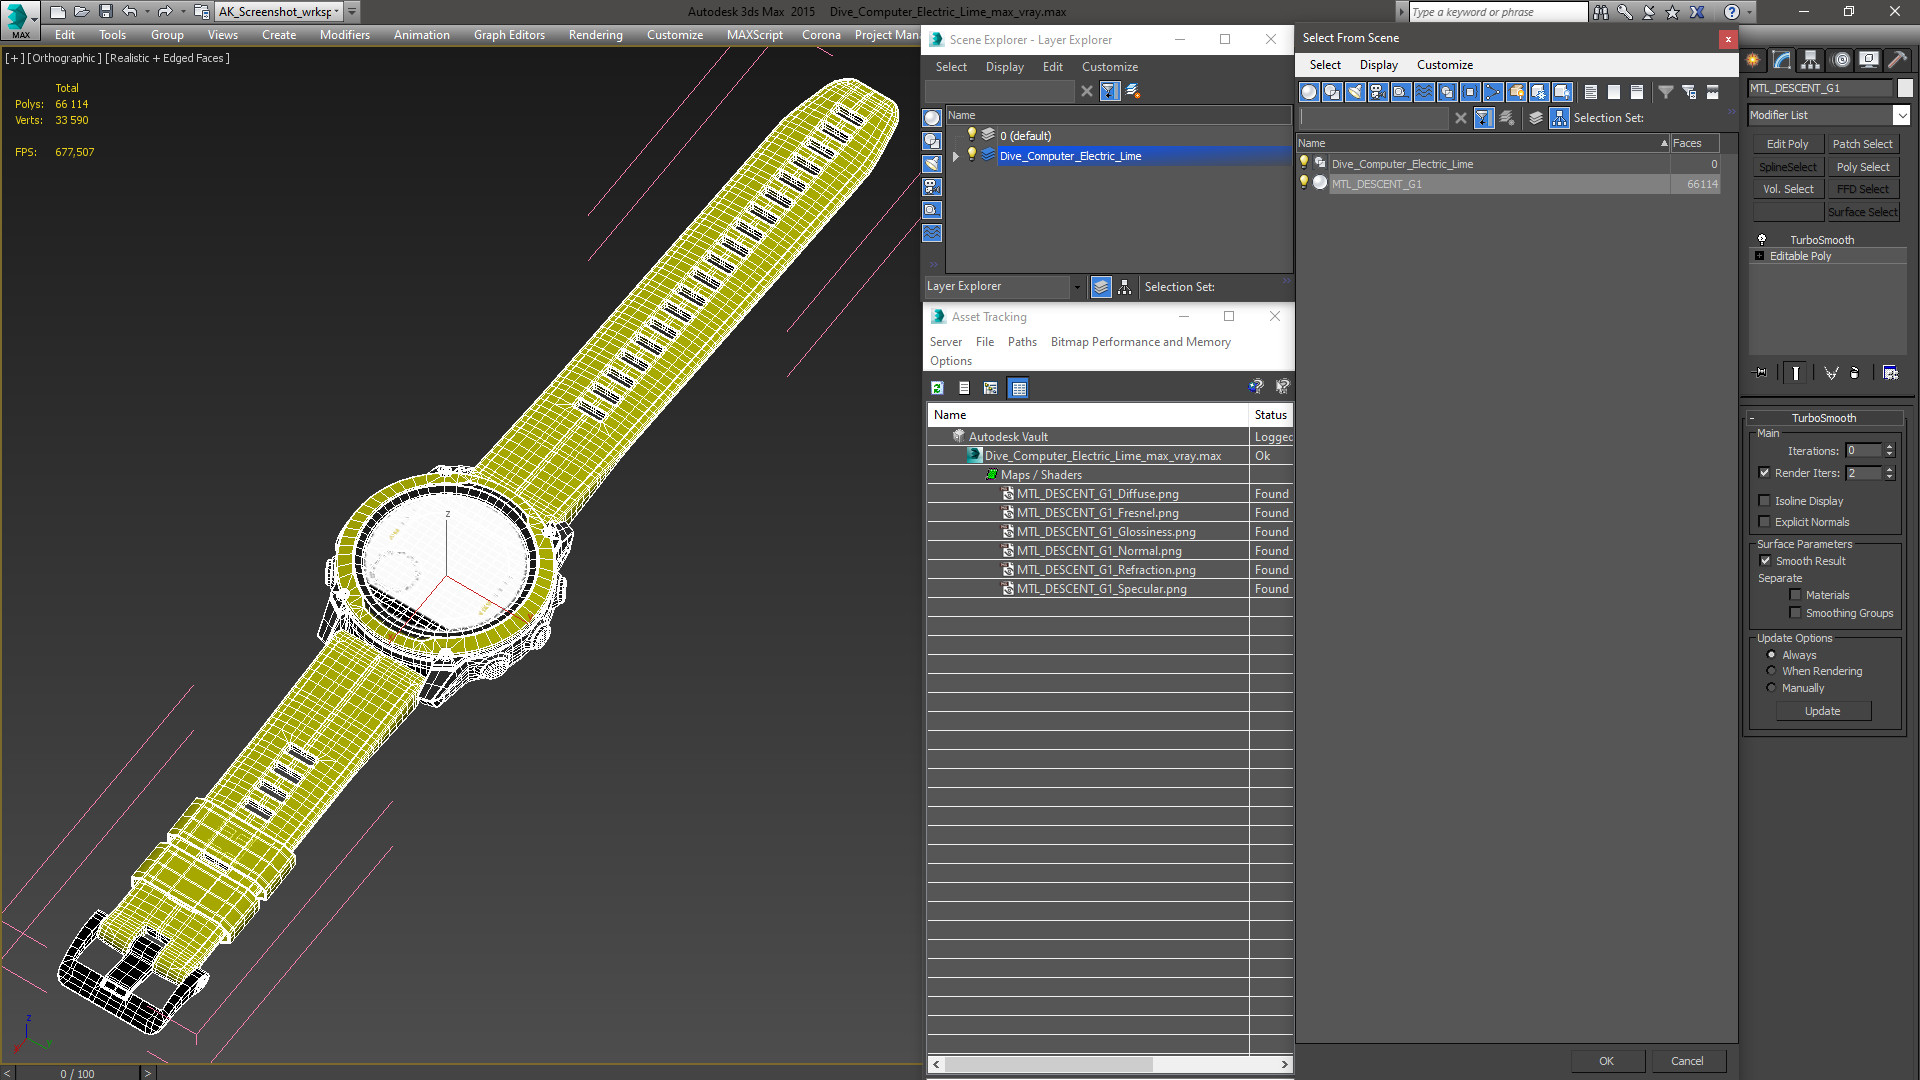The height and width of the screenshot is (1080, 1920).
Task: Click binoculars search icon in title bar
Action: [1601, 12]
